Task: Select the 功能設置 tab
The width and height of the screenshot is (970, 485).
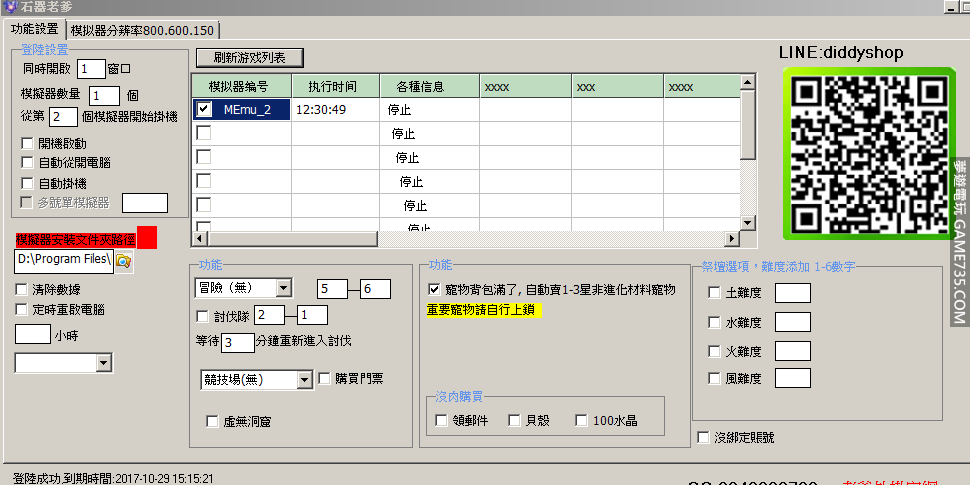Action: click(x=34, y=29)
